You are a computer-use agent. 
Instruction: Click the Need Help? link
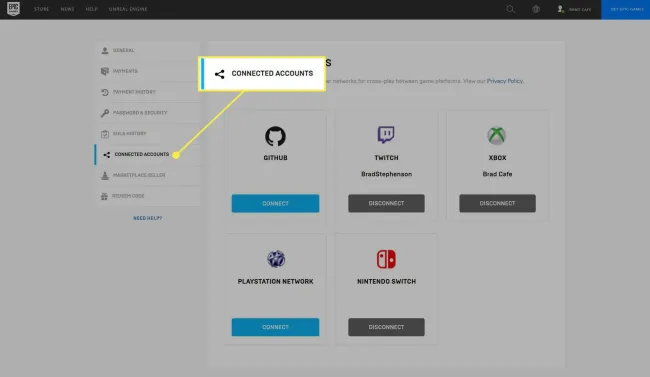click(x=148, y=218)
